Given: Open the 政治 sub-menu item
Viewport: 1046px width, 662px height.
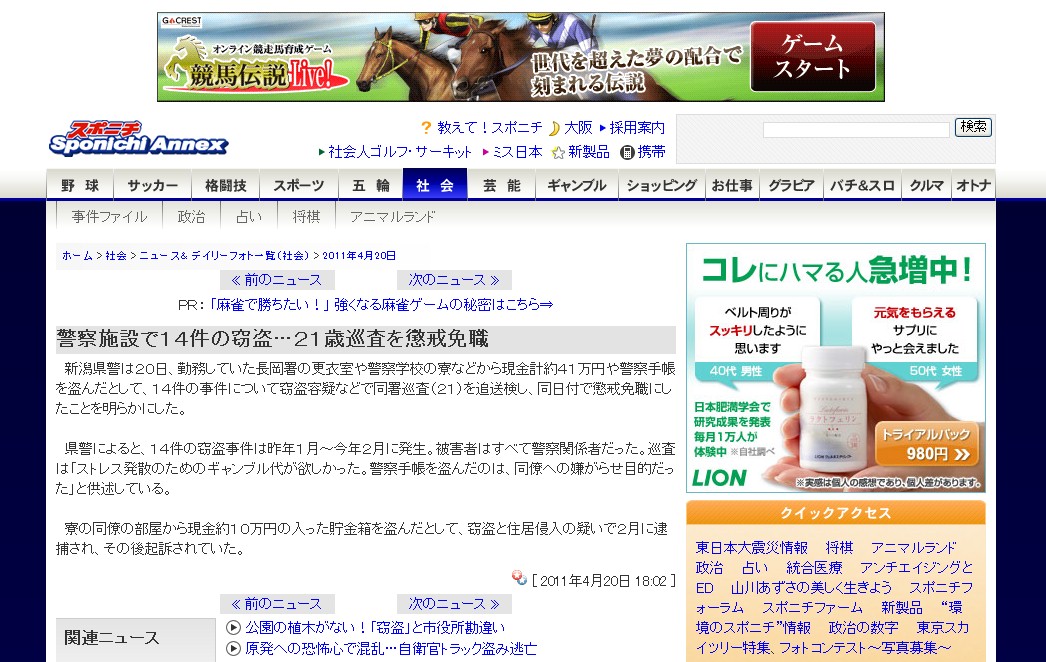Looking at the screenshot, I should tap(191, 217).
